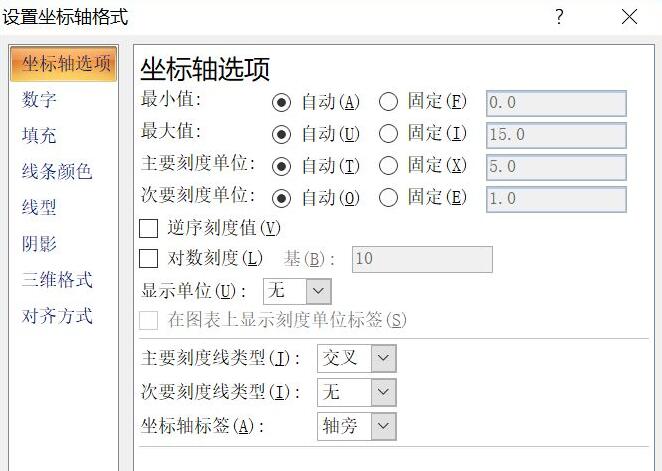This screenshot has width=662, height=471.
Task: Open the 阴影 settings page
Action: pyautogui.click(x=39, y=244)
